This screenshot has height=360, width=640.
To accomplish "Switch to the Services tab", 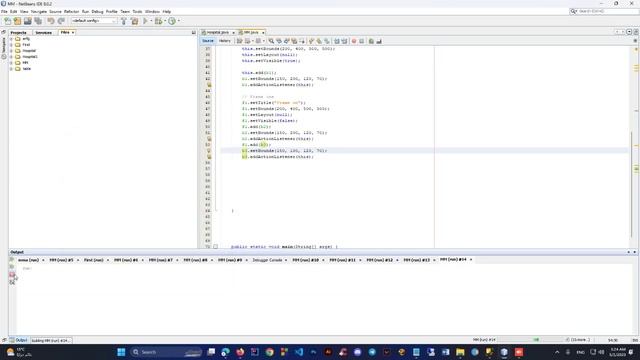I will [43, 32].
